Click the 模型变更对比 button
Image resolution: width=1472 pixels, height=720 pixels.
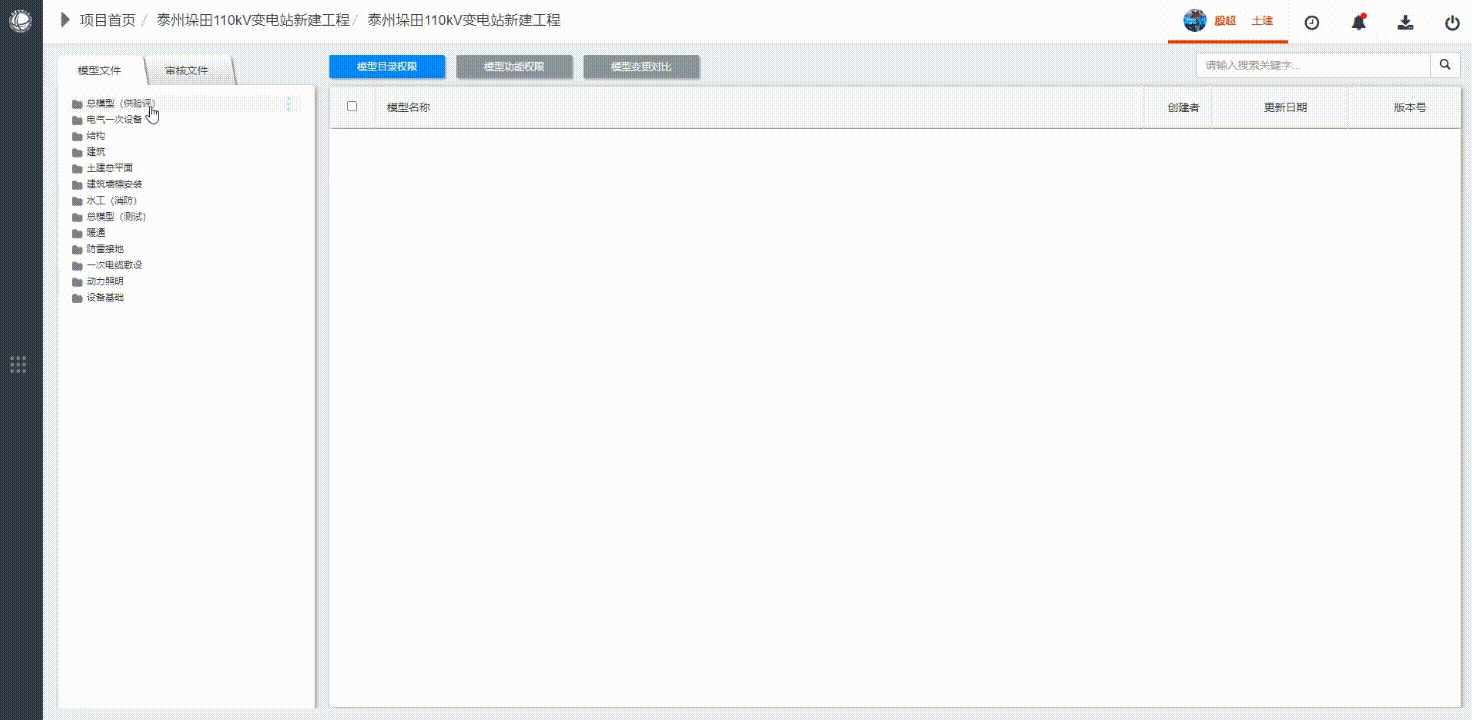(641, 67)
